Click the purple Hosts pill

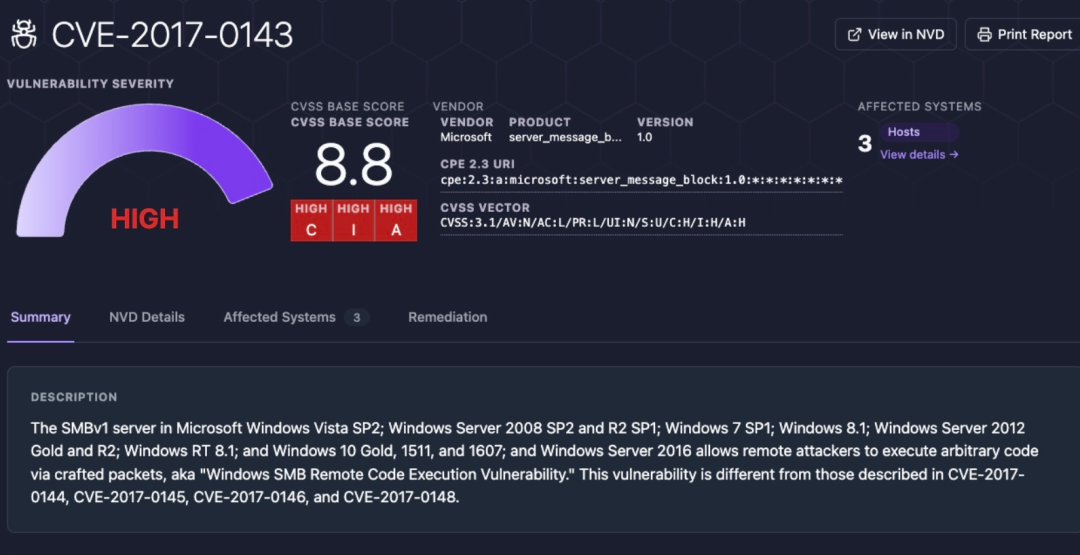(919, 132)
